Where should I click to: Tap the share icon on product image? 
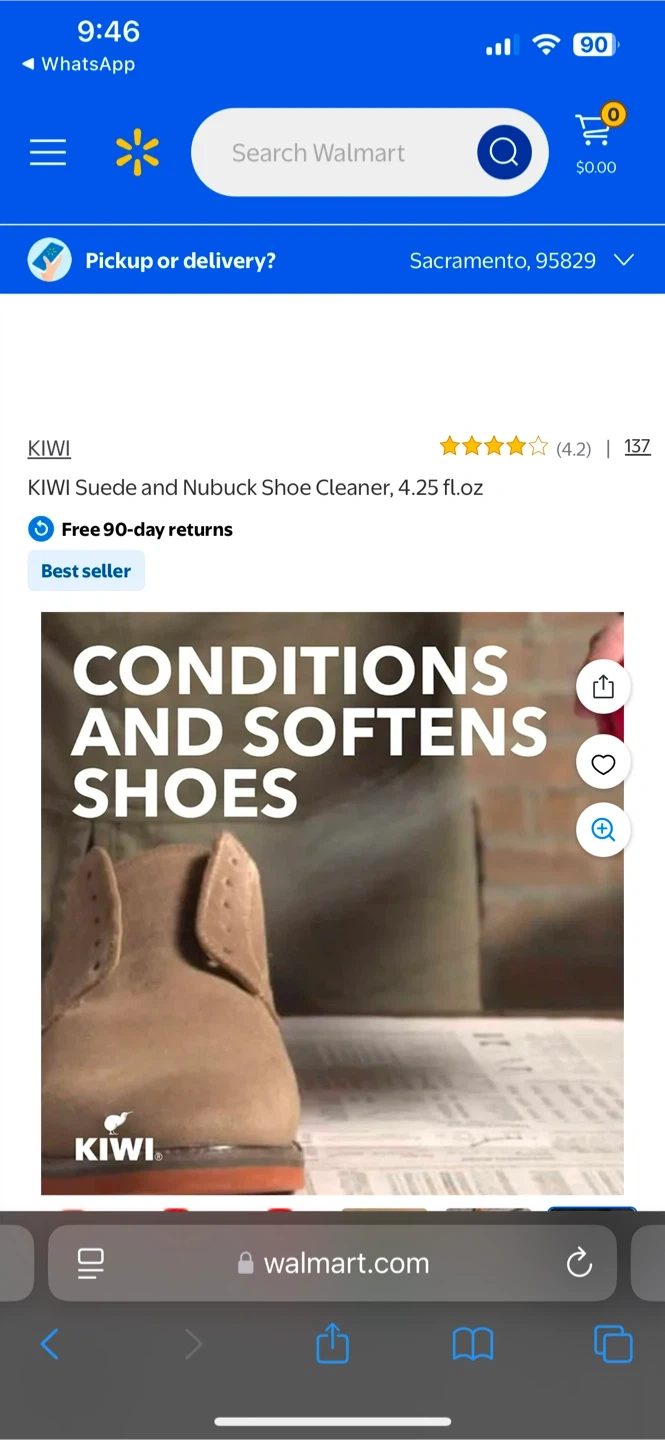pos(603,687)
